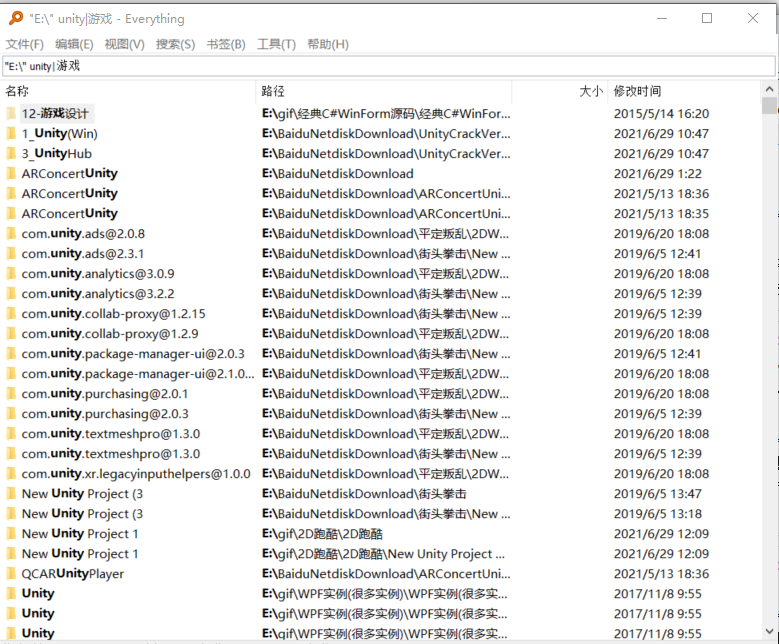The image size is (779, 644).
Task: Select com.unity.analytics@3.2.2 entry
Action: [98, 294]
